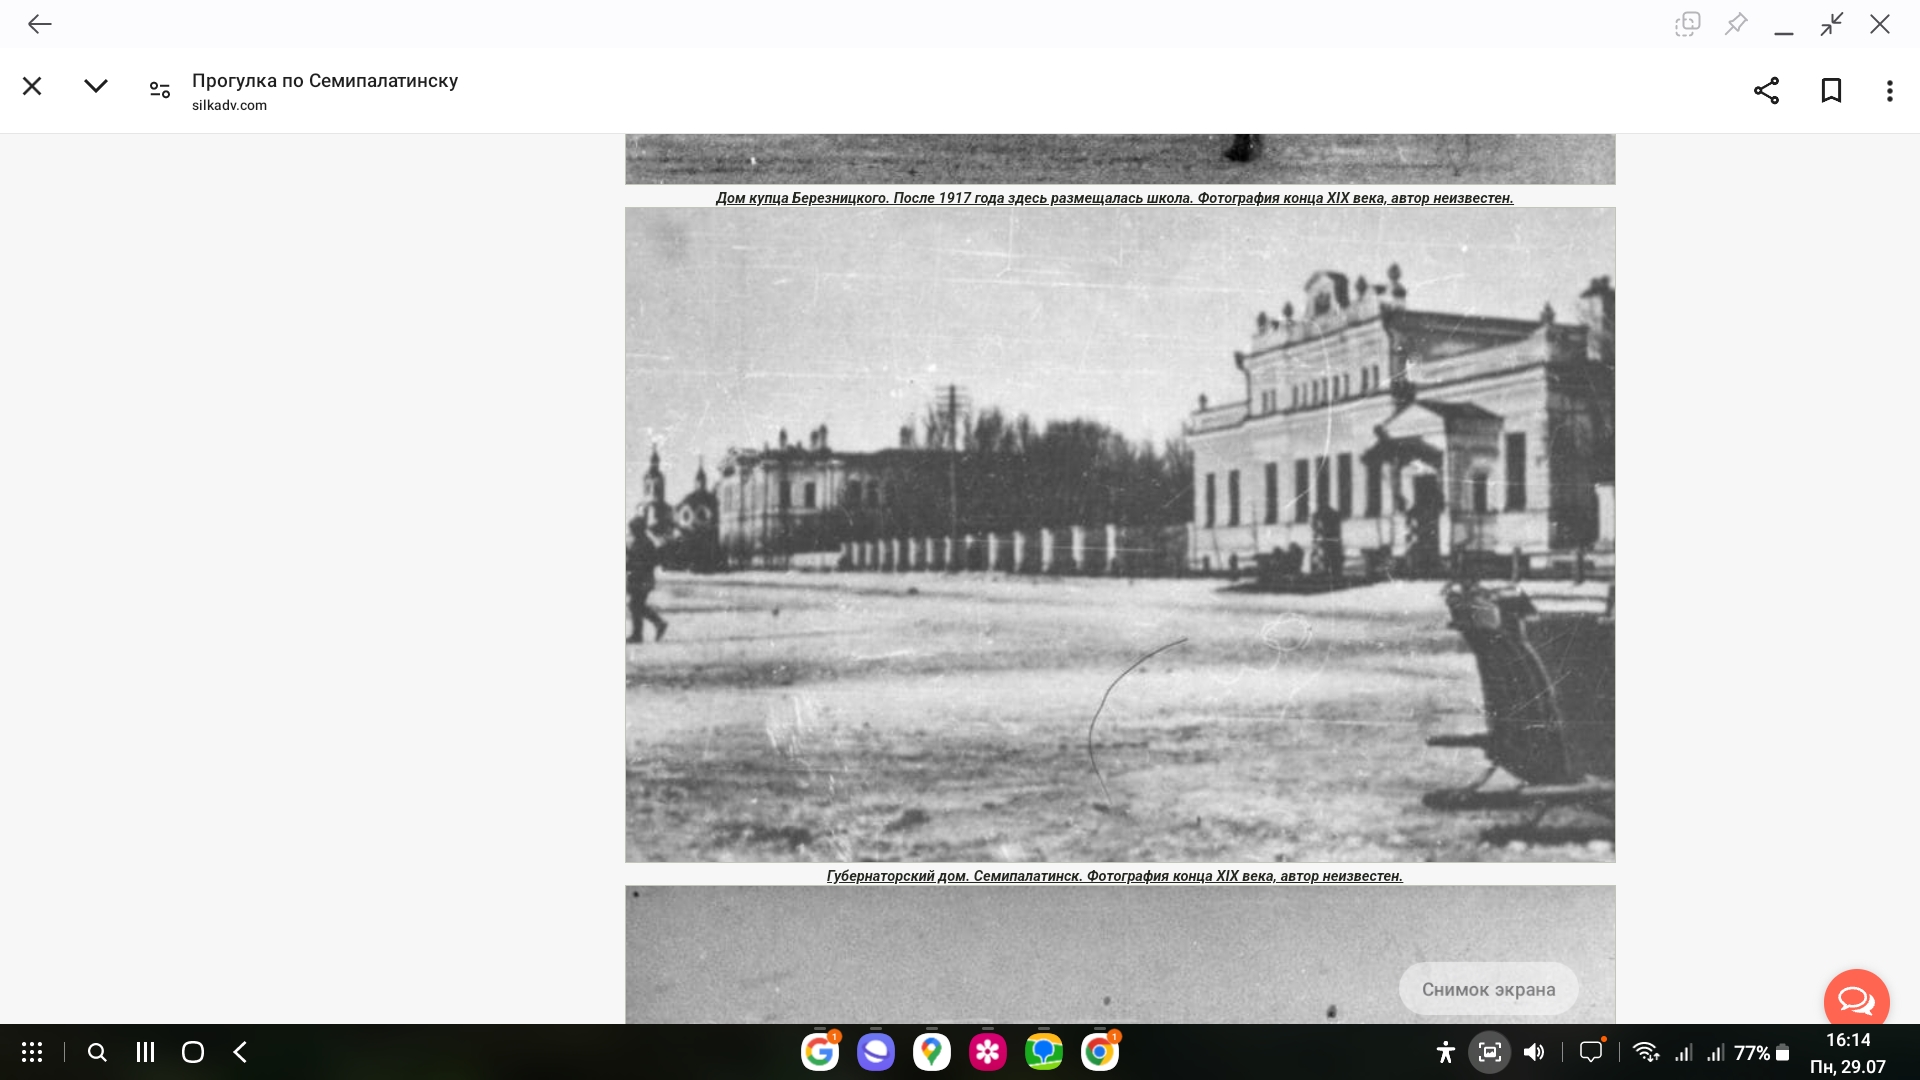Click the silkadv.com page address
The height and width of the screenshot is (1080, 1920).
[x=229, y=105]
